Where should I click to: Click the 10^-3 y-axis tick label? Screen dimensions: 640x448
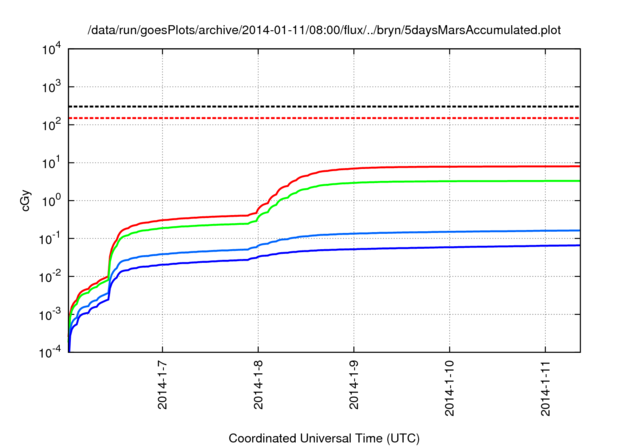coord(52,315)
